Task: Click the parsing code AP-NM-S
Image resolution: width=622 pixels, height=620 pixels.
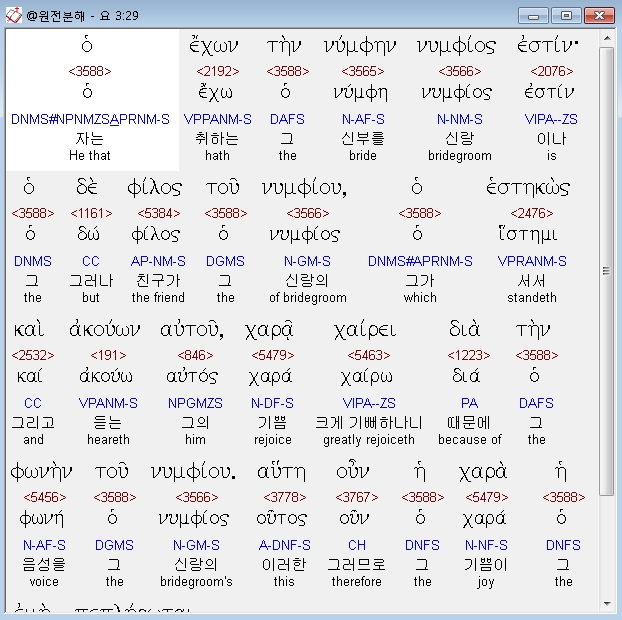Action: coord(158,261)
